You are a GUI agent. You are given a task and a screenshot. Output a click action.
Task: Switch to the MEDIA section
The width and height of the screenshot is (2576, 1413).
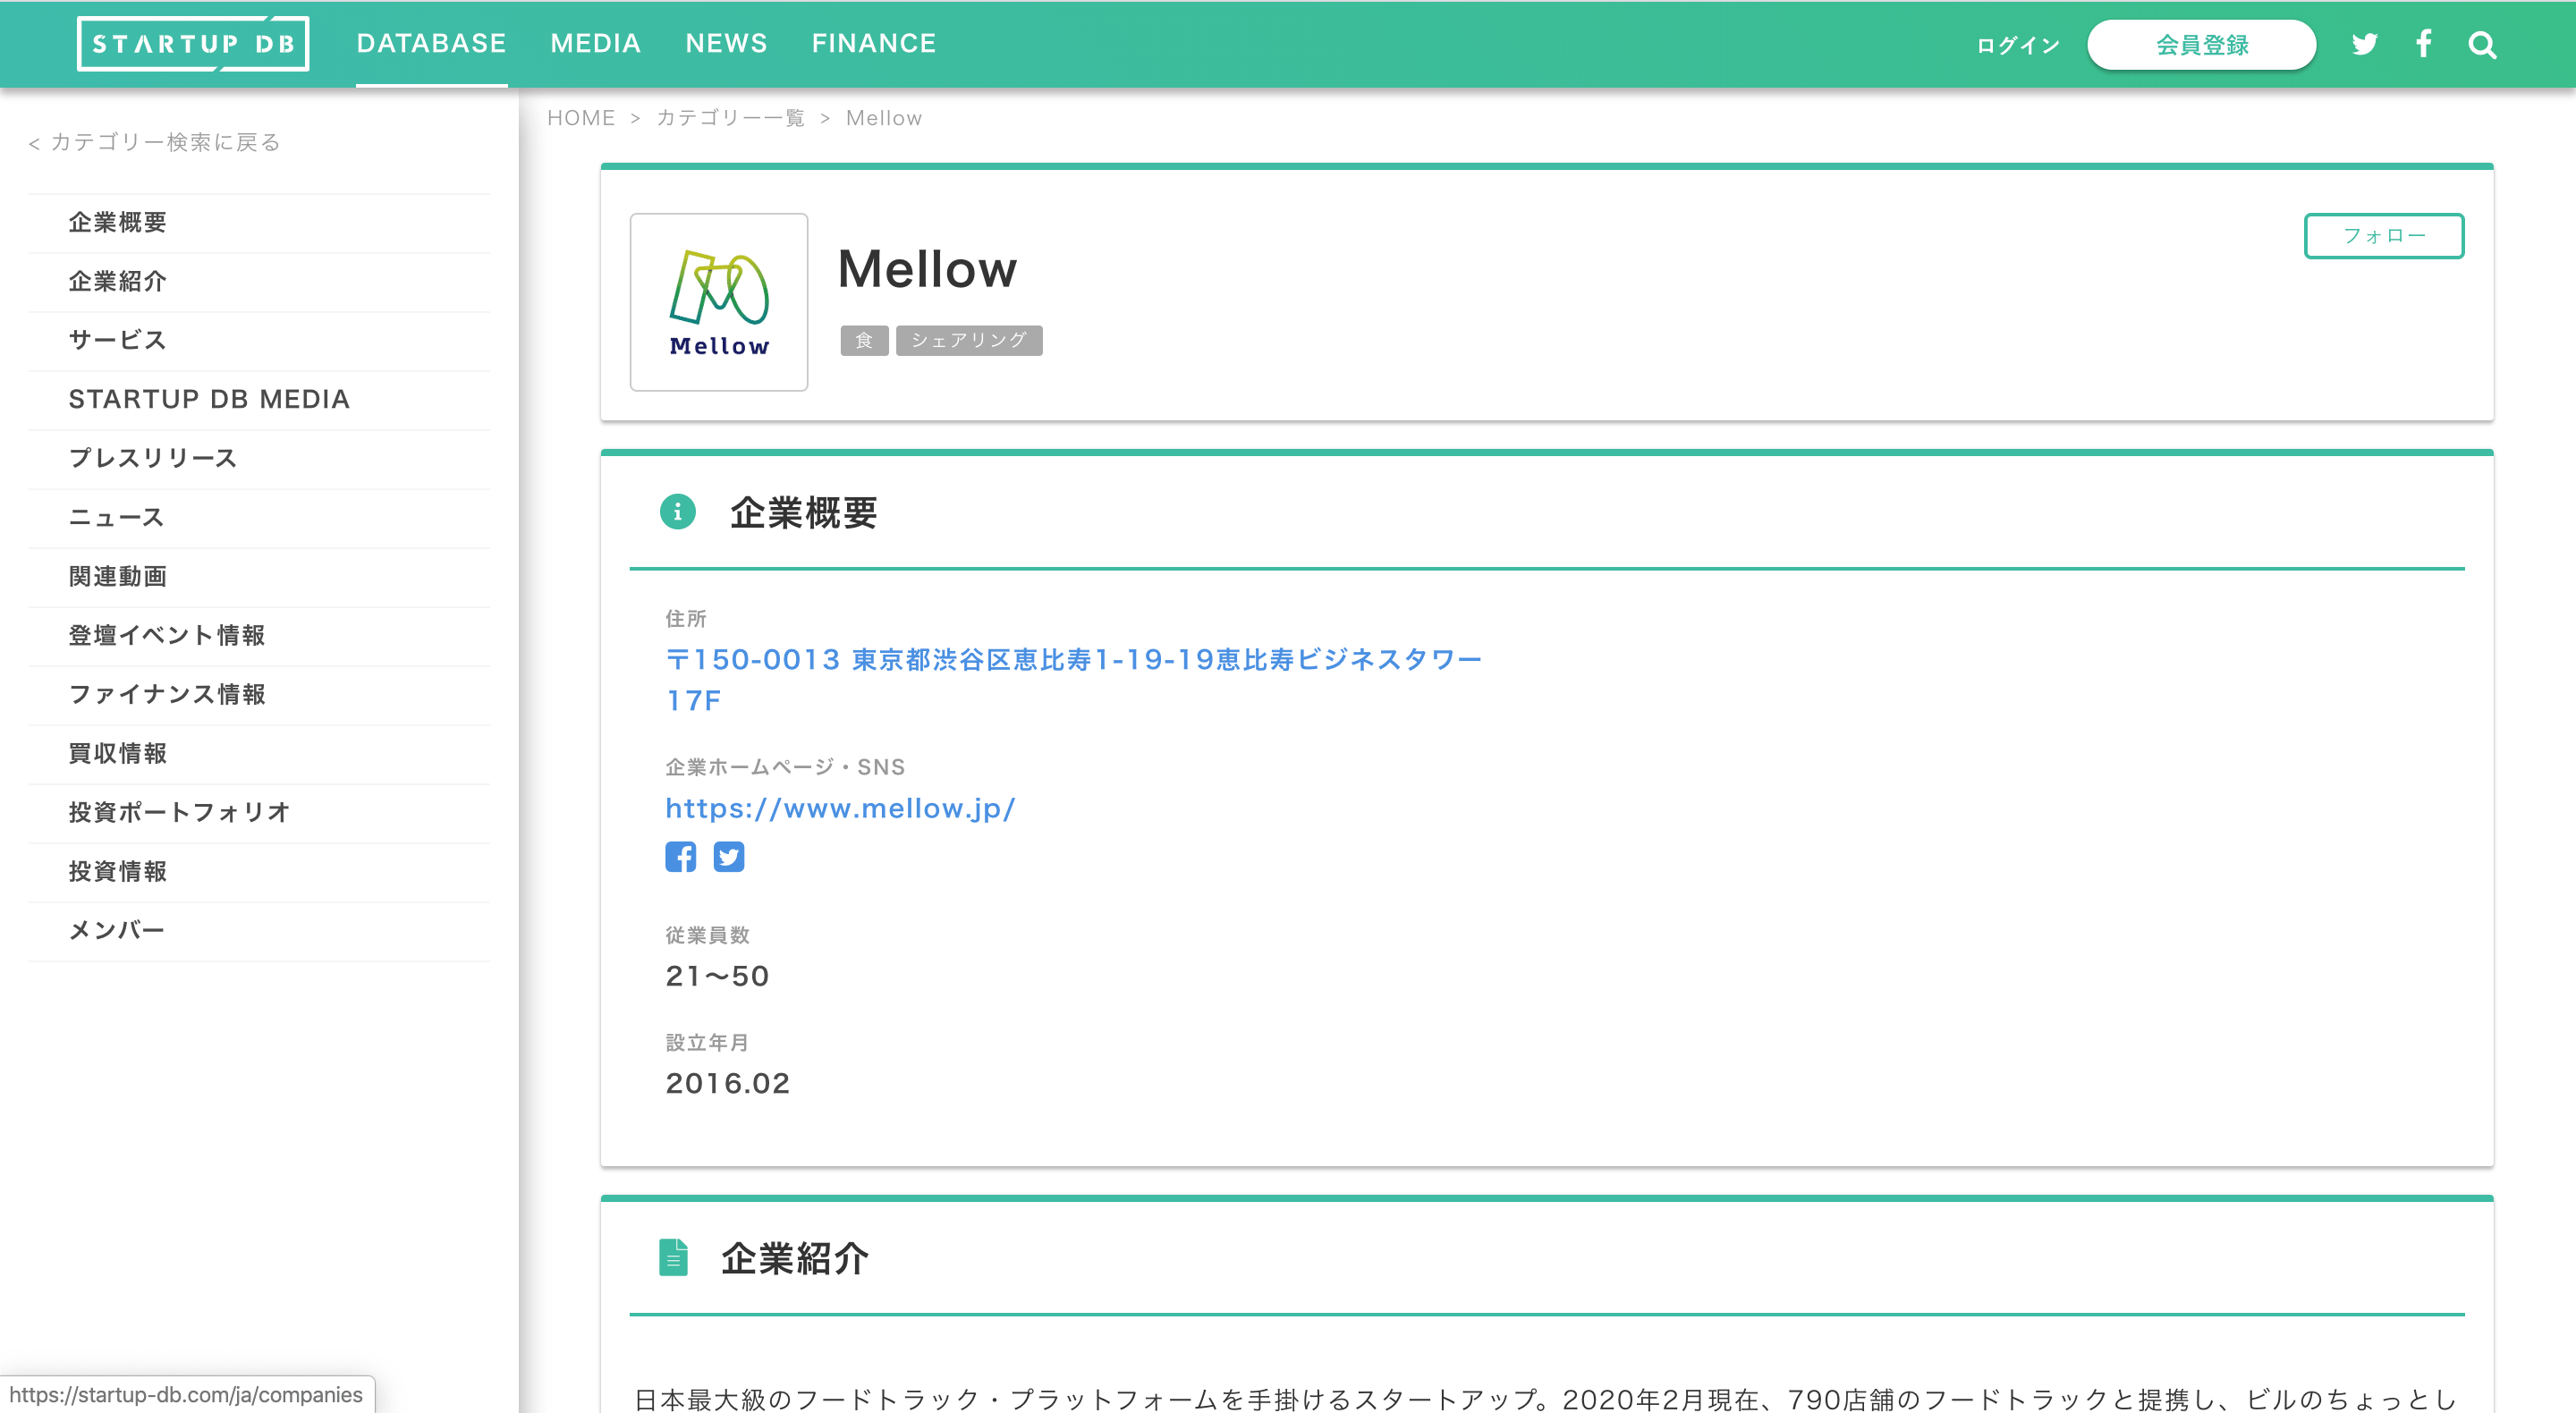click(595, 43)
